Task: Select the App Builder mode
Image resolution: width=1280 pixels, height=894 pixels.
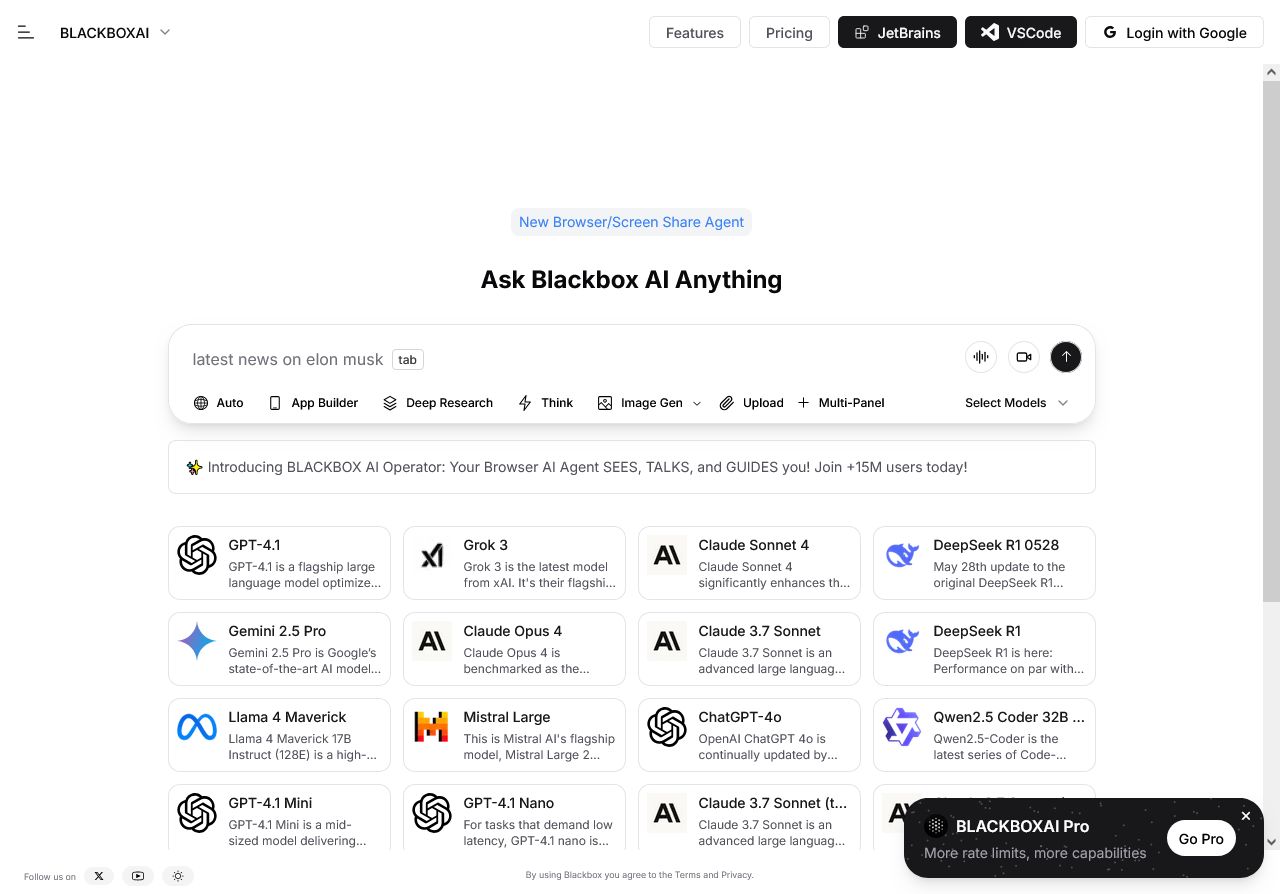Action: pyautogui.click(x=313, y=403)
